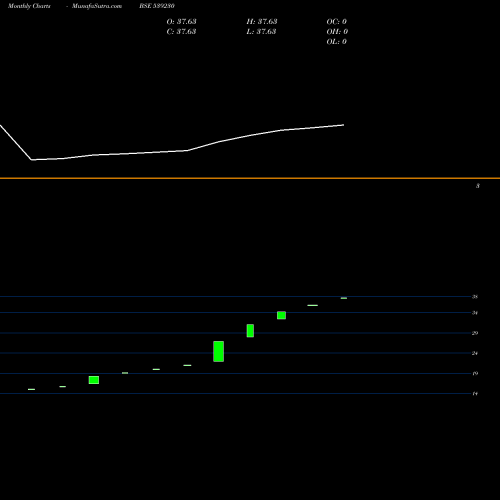Select the low value 'L: 37.63'

coord(262,31)
